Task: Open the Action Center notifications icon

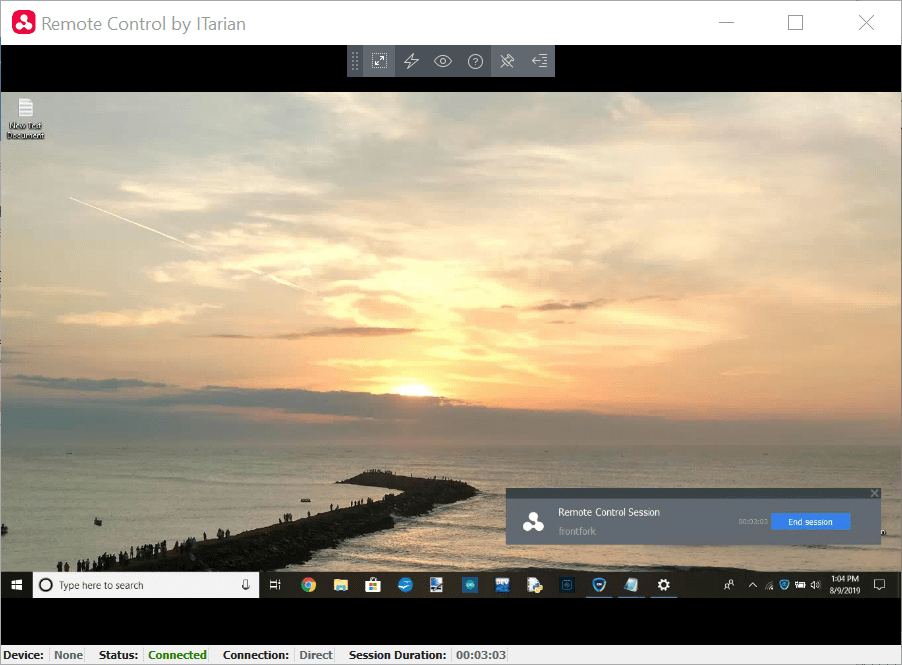Action: pyautogui.click(x=879, y=585)
